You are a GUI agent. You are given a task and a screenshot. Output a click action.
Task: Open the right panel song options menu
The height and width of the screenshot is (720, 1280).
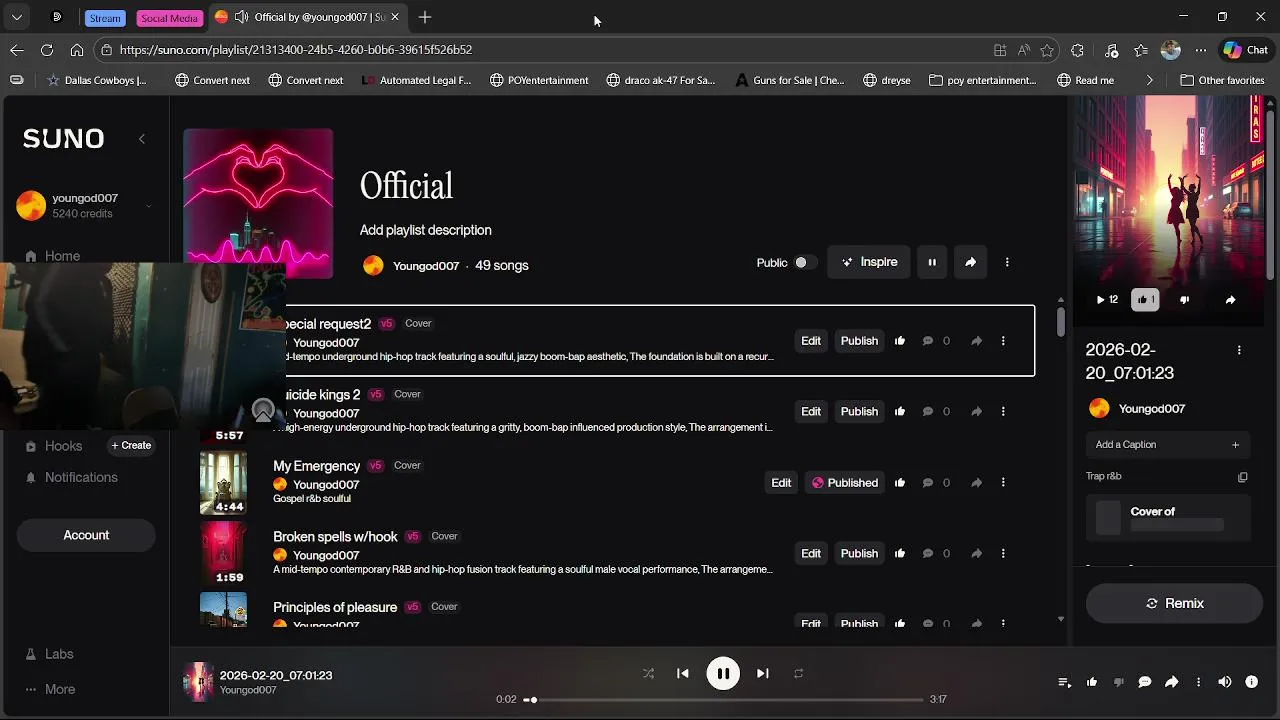pyautogui.click(x=1239, y=350)
